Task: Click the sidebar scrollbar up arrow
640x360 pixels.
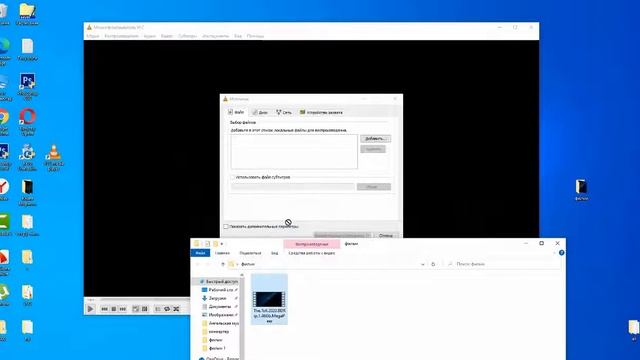Action: click(242, 276)
